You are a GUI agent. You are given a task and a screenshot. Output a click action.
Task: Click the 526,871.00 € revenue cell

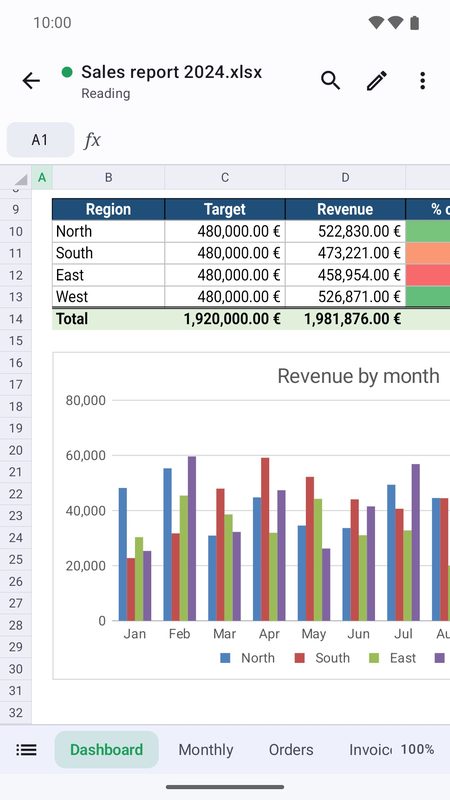pos(345,296)
